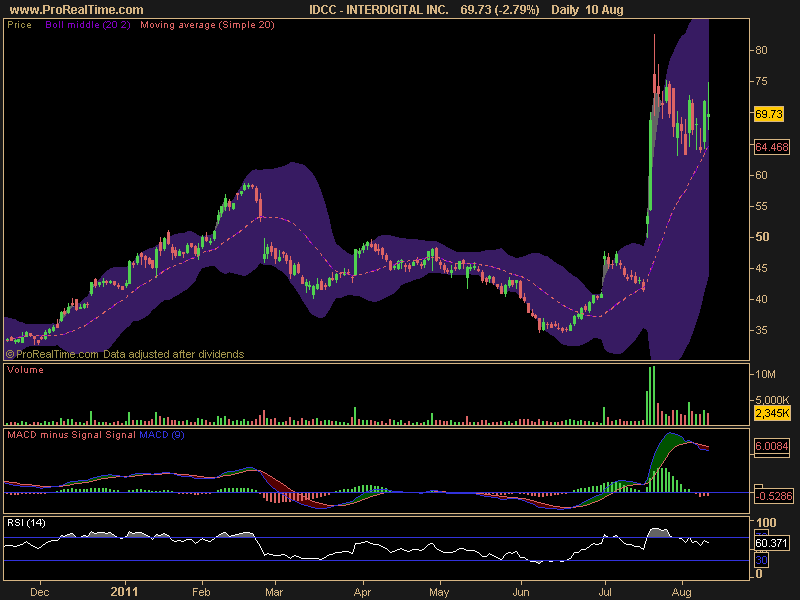Click the 60 price axis label
Screen dimensions: 800x600
point(761,175)
